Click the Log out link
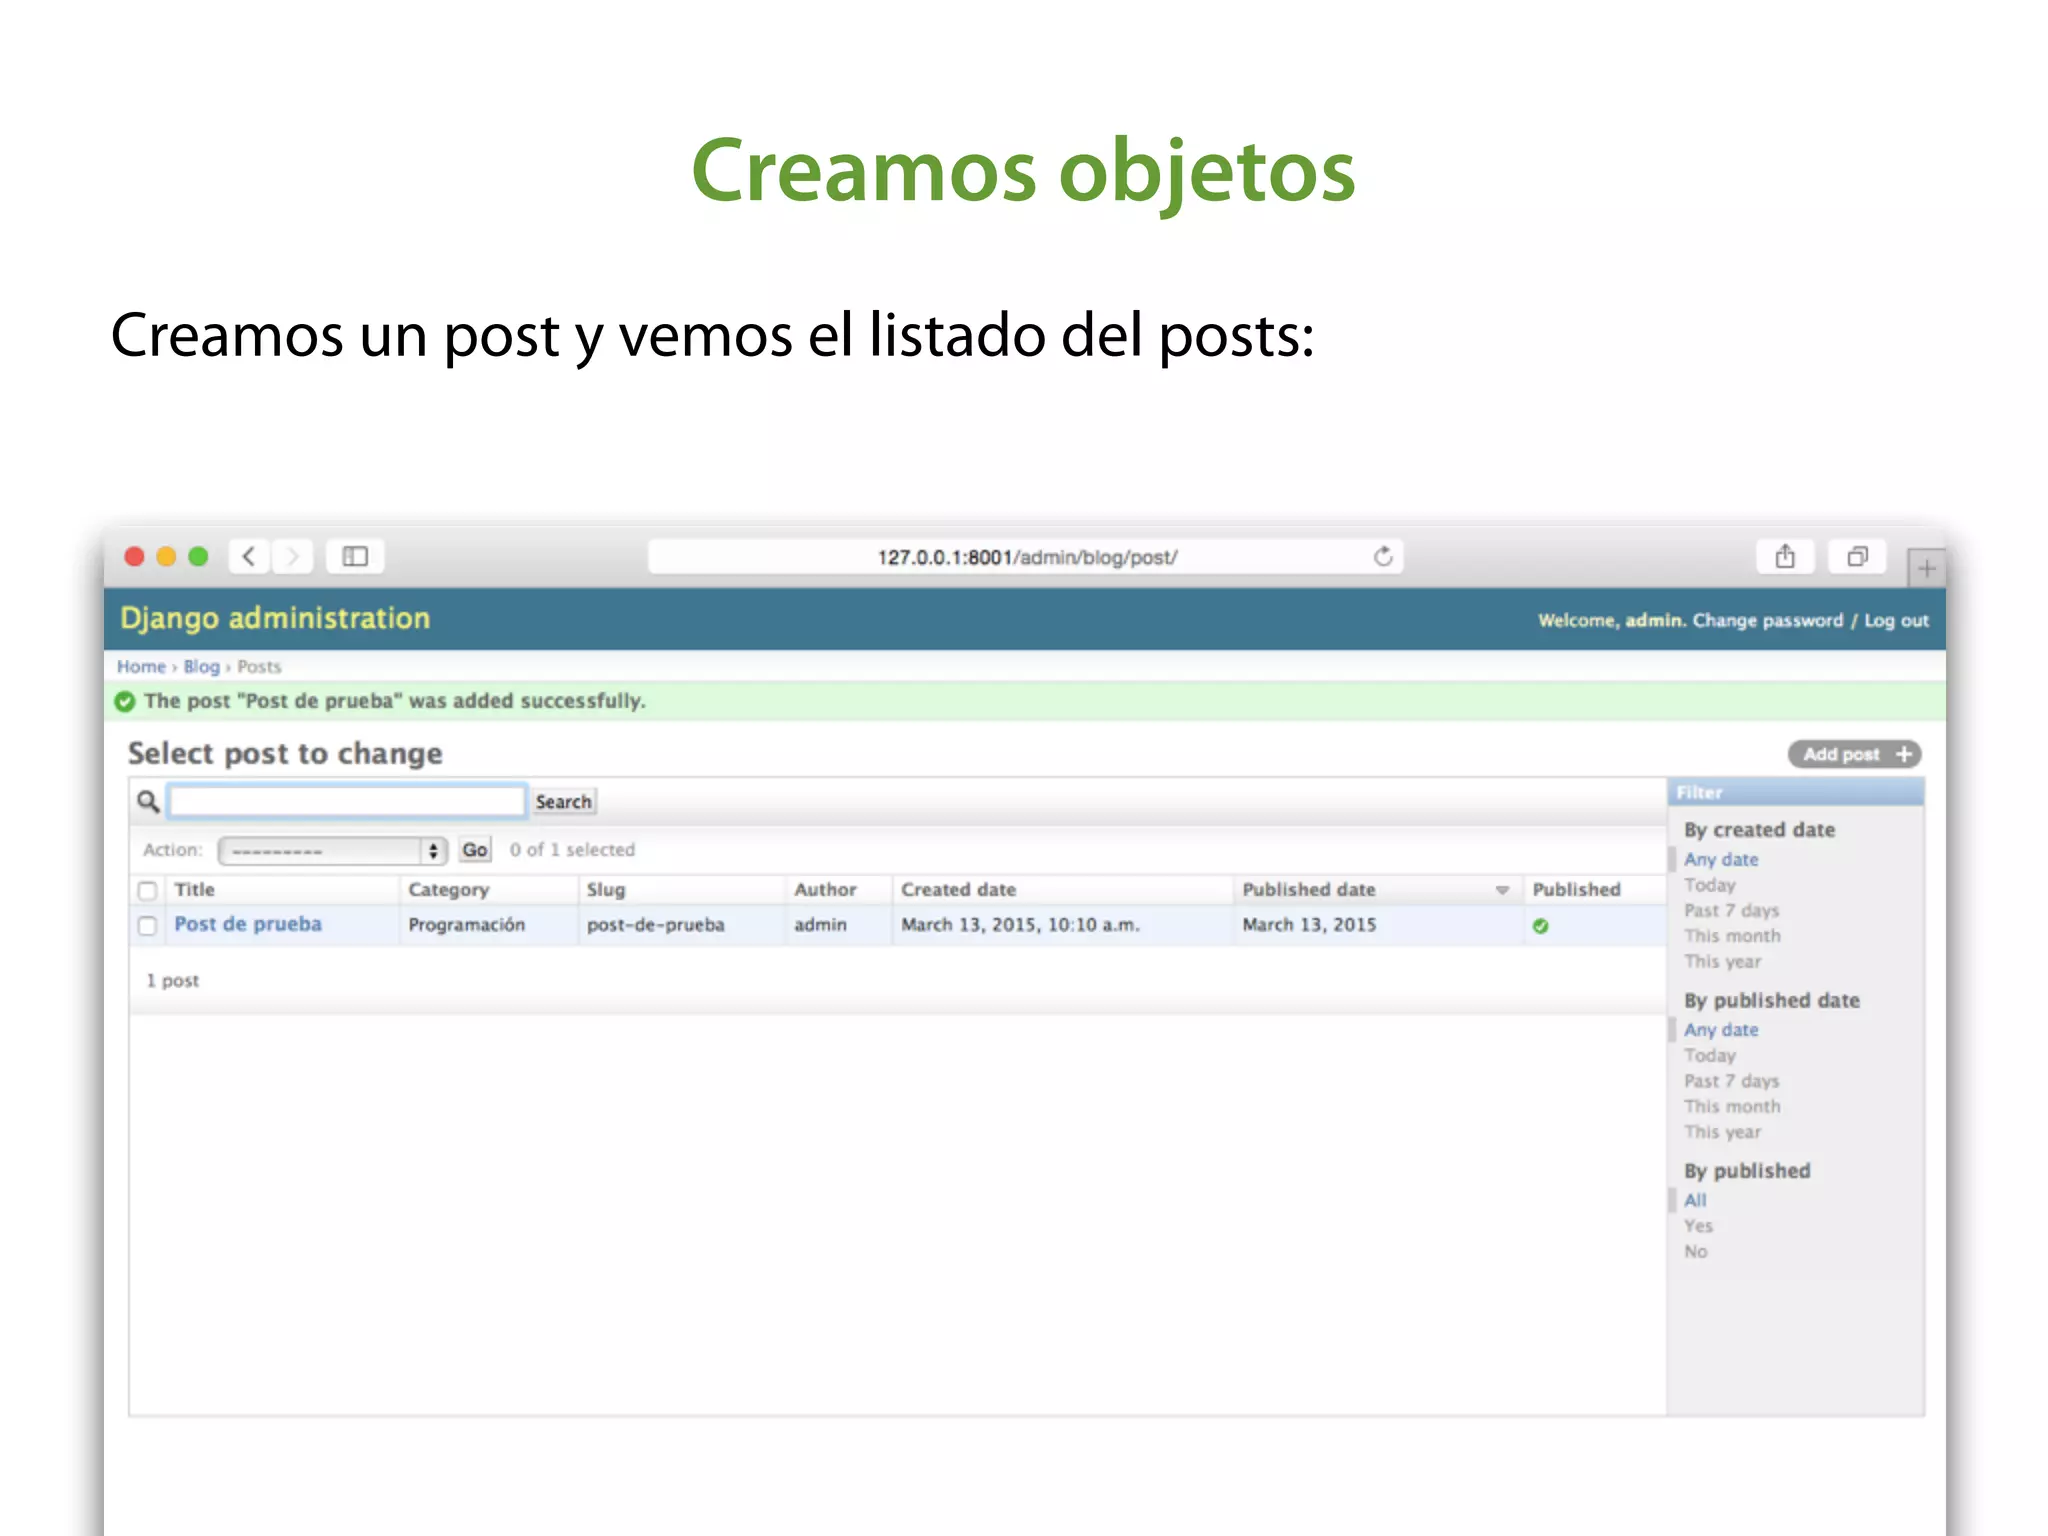This screenshot has width=2048, height=1536. (x=1896, y=621)
